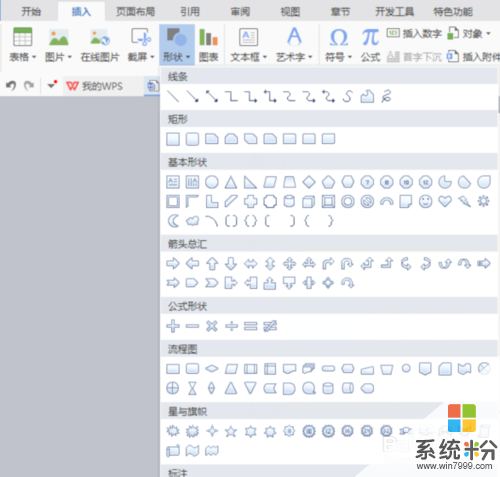Select the cube basic shape
Image resolution: width=500 pixels, height=477 pixels.
coord(308,201)
